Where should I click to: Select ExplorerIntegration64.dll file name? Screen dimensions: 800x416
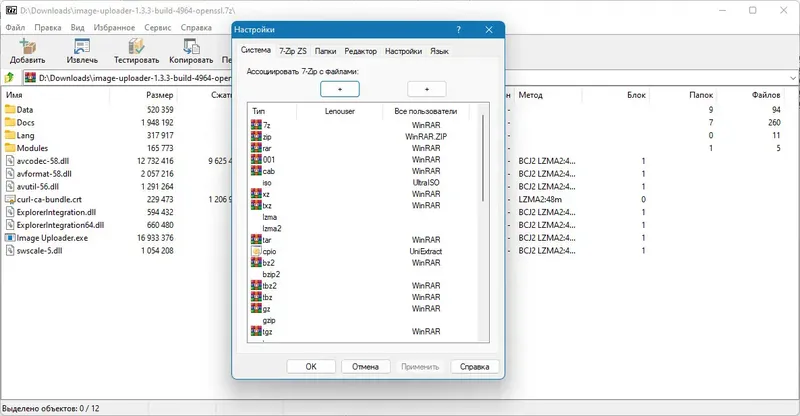click(60, 225)
